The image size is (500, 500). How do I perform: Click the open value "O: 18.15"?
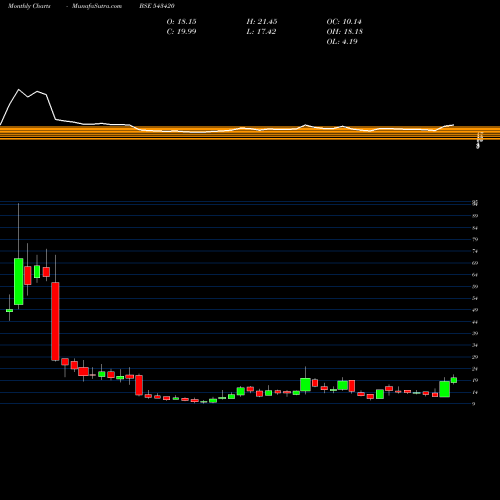tap(182, 22)
